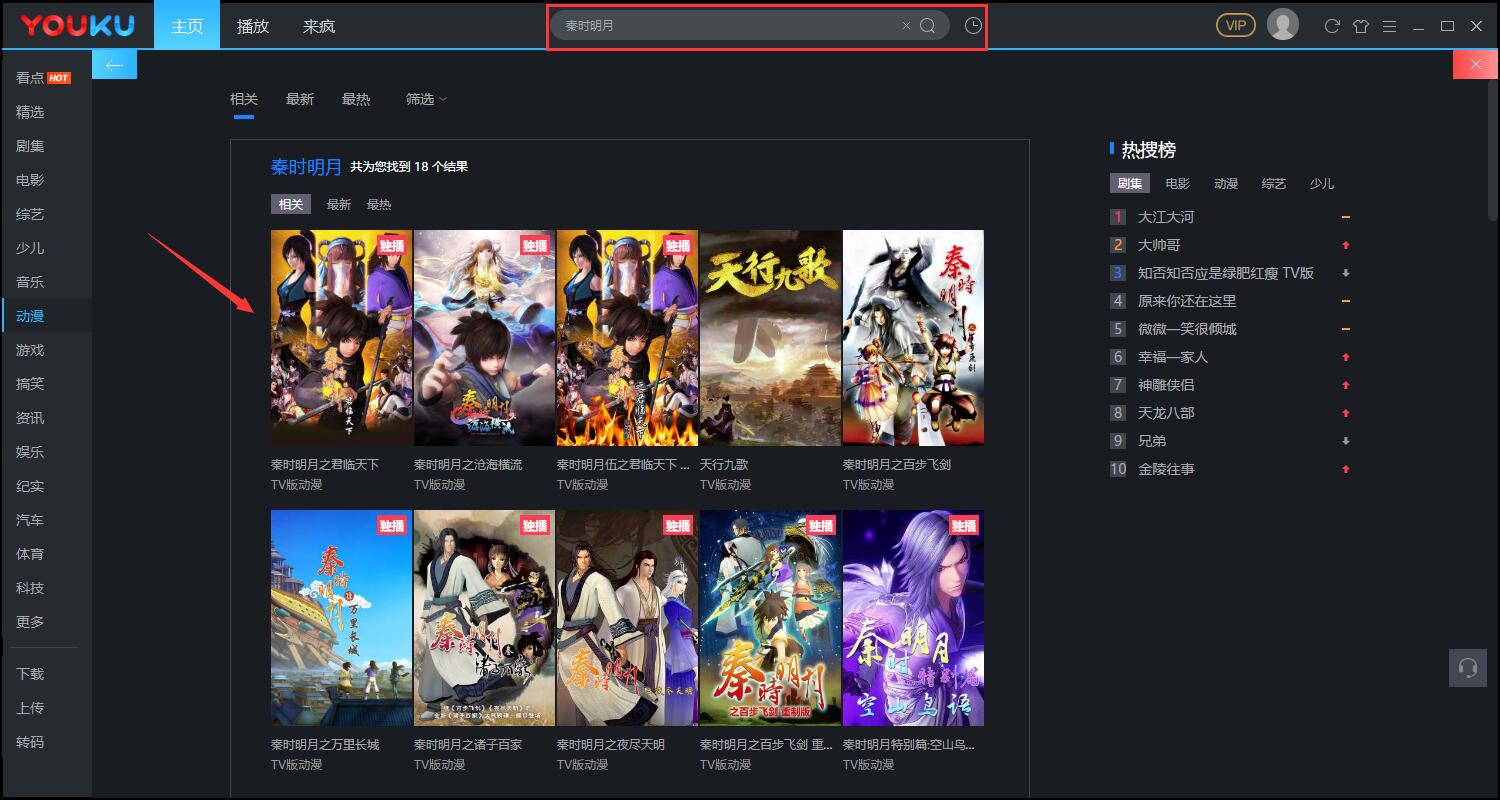Screen dimensions: 1500x800
Task: Select 电影 in the hot search panel
Action: point(1177,183)
